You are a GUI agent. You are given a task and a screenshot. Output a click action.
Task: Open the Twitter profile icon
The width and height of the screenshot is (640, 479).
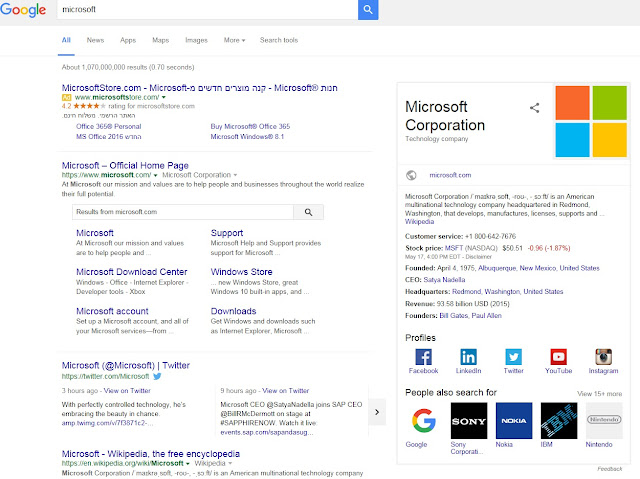coord(513,357)
